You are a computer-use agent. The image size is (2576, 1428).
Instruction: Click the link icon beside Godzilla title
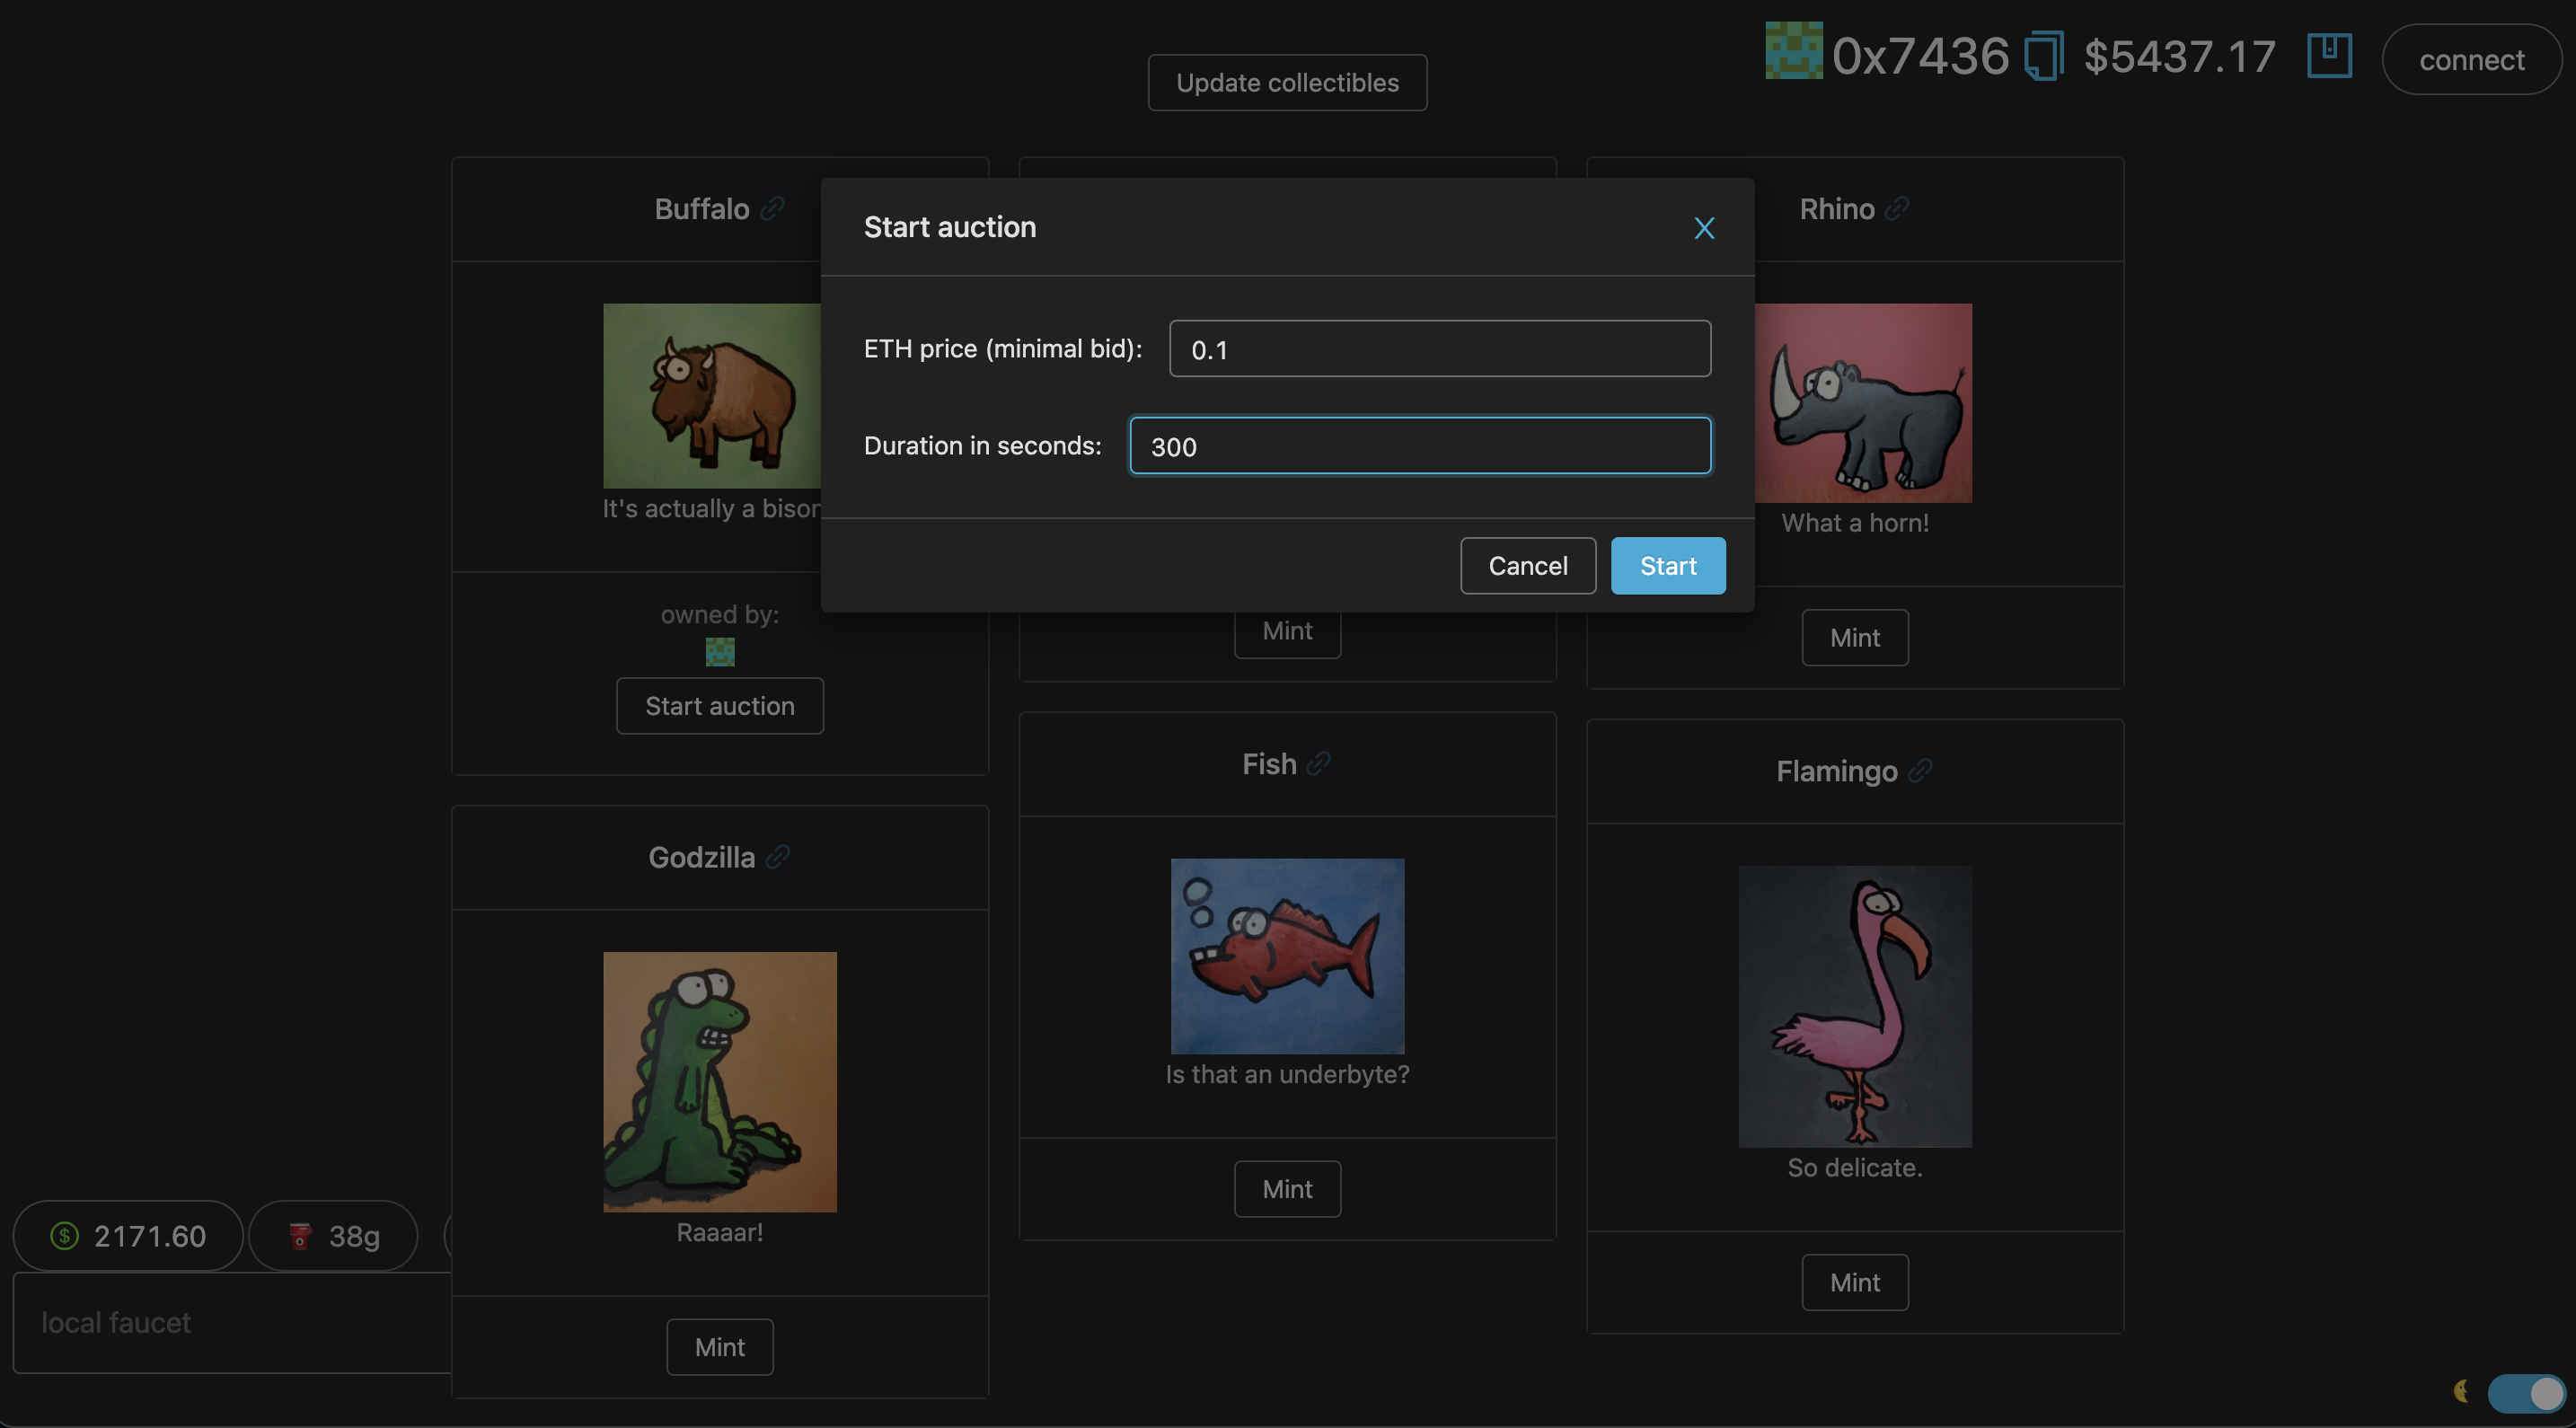pyautogui.click(x=777, y=857)
